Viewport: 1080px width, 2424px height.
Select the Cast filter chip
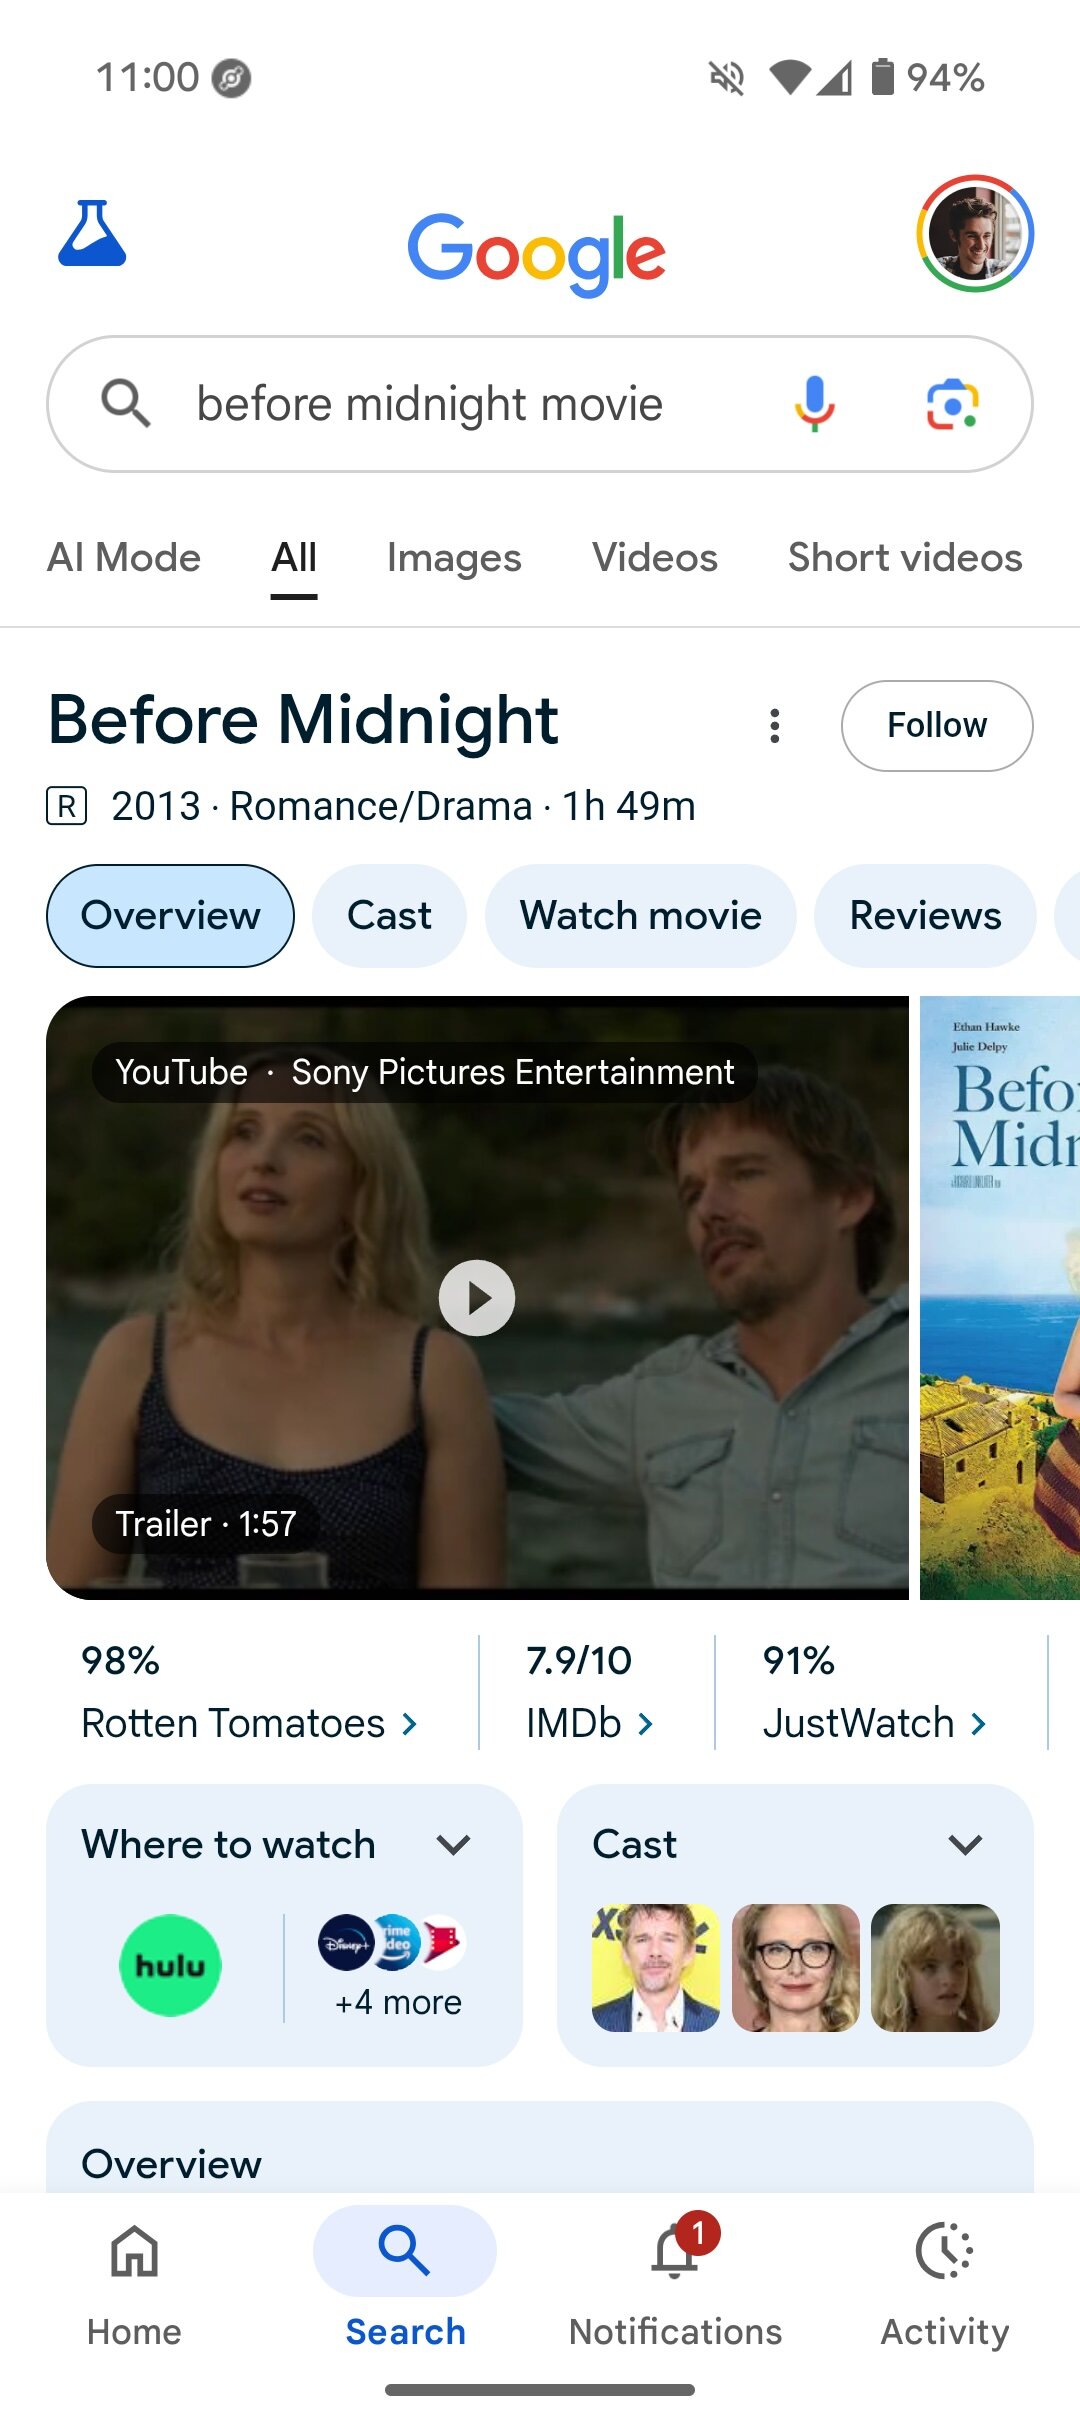(x=389, y=916)
